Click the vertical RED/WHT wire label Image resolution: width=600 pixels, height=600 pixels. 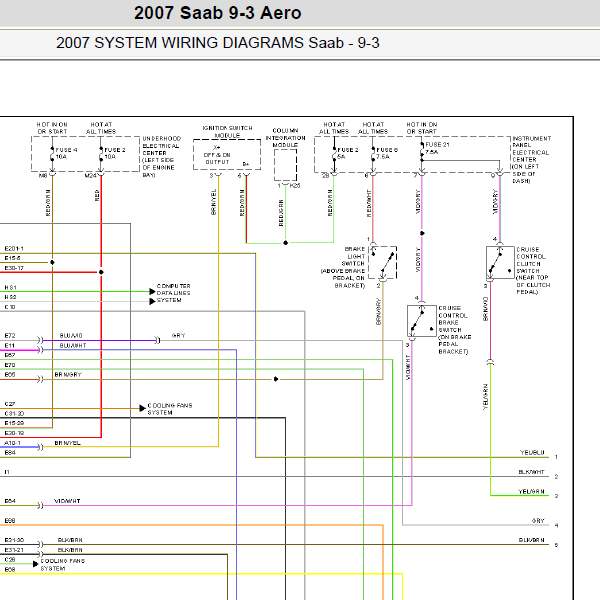pos(369,204)
